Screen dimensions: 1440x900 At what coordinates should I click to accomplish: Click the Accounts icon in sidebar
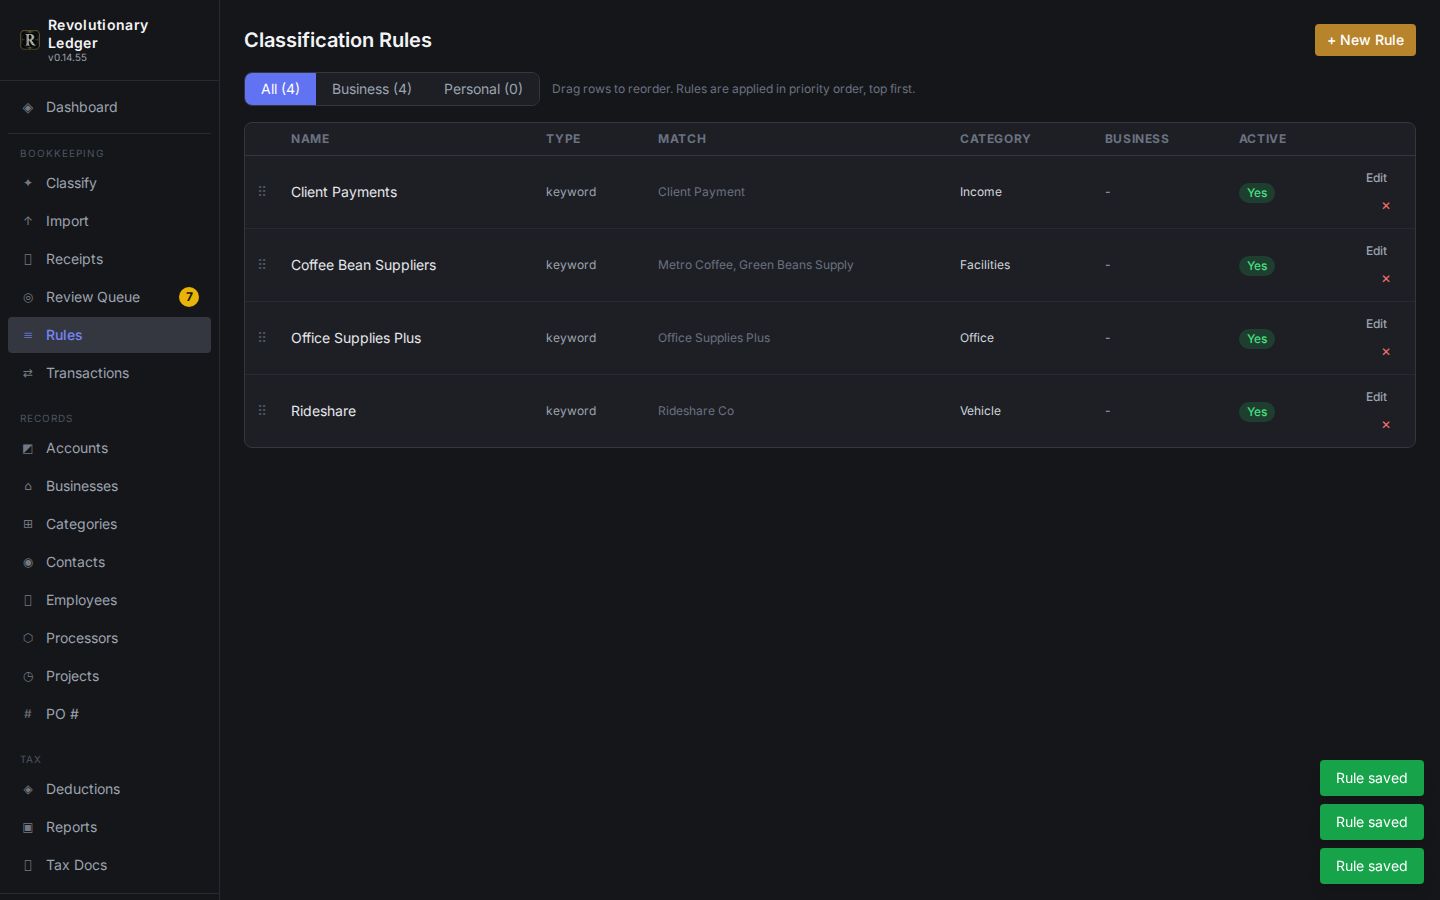pos(28,449)
